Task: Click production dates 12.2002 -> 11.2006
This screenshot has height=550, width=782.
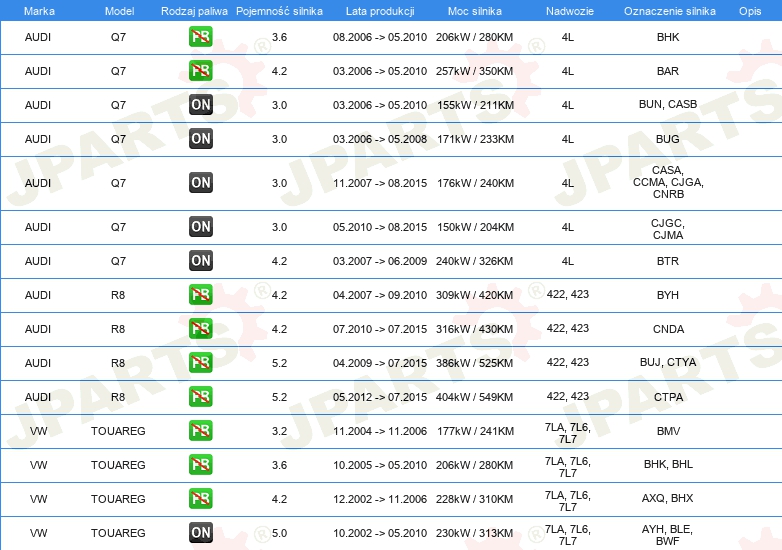Action: tap(380, 499)
